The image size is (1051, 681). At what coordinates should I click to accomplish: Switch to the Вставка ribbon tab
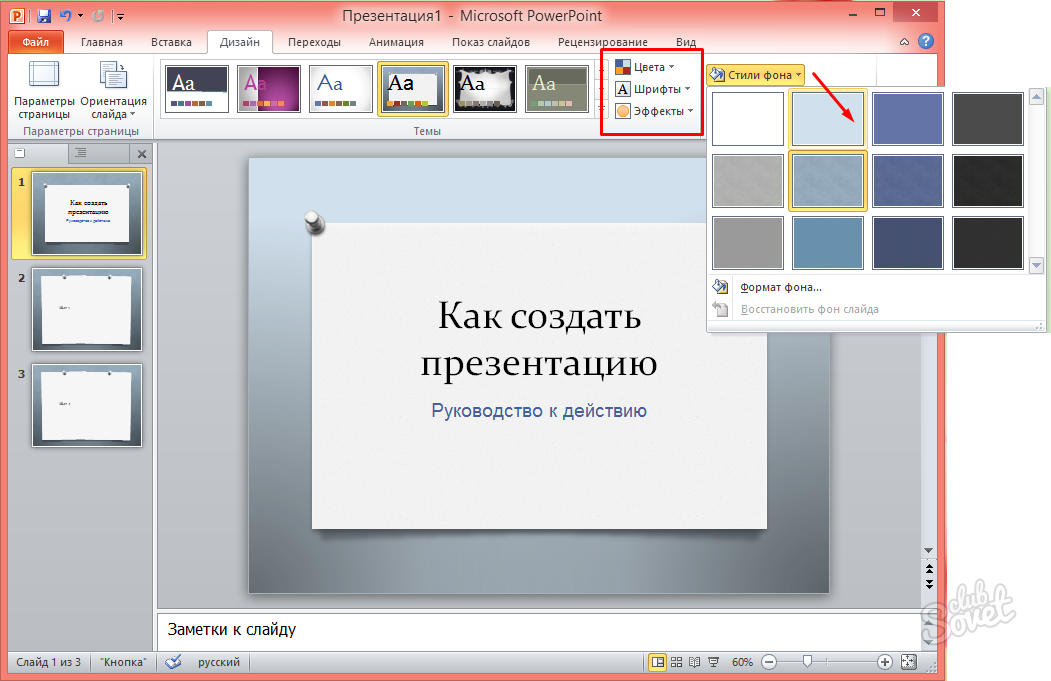tap(171, 42)
